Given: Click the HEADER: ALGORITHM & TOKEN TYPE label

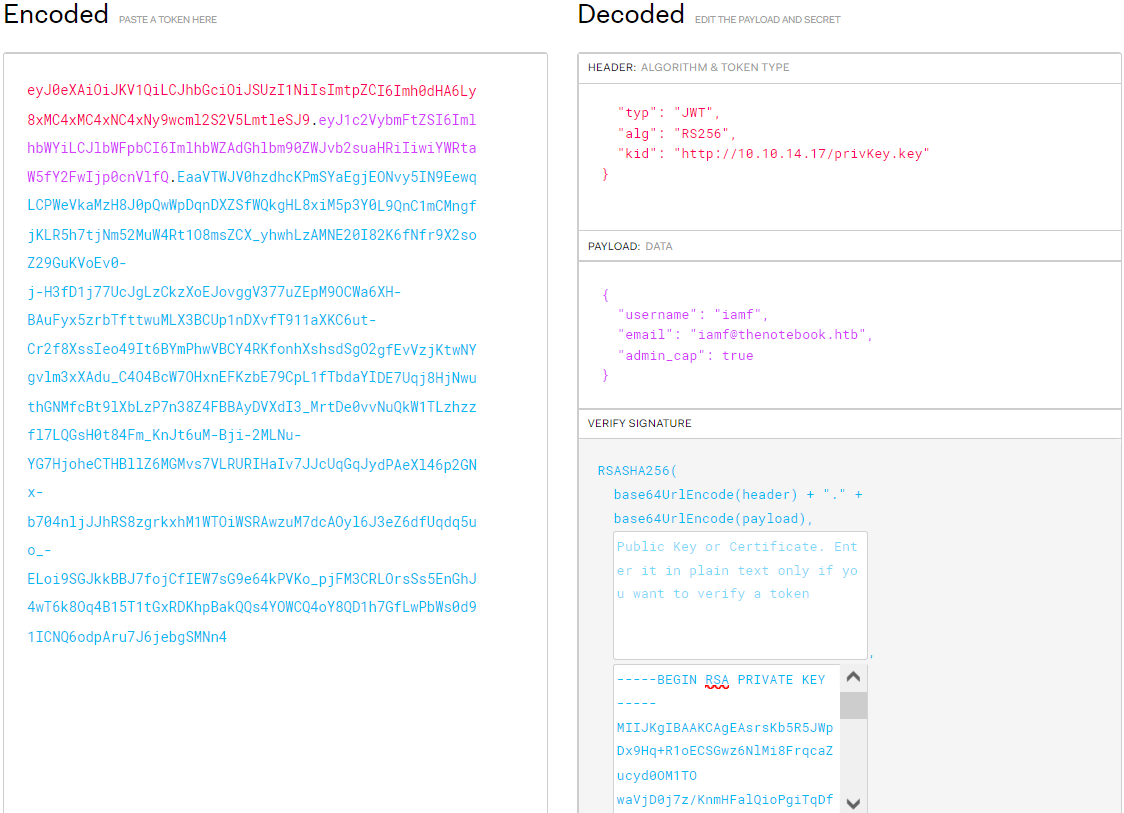Looking at the screenshot, I should (x=688, y=68).
